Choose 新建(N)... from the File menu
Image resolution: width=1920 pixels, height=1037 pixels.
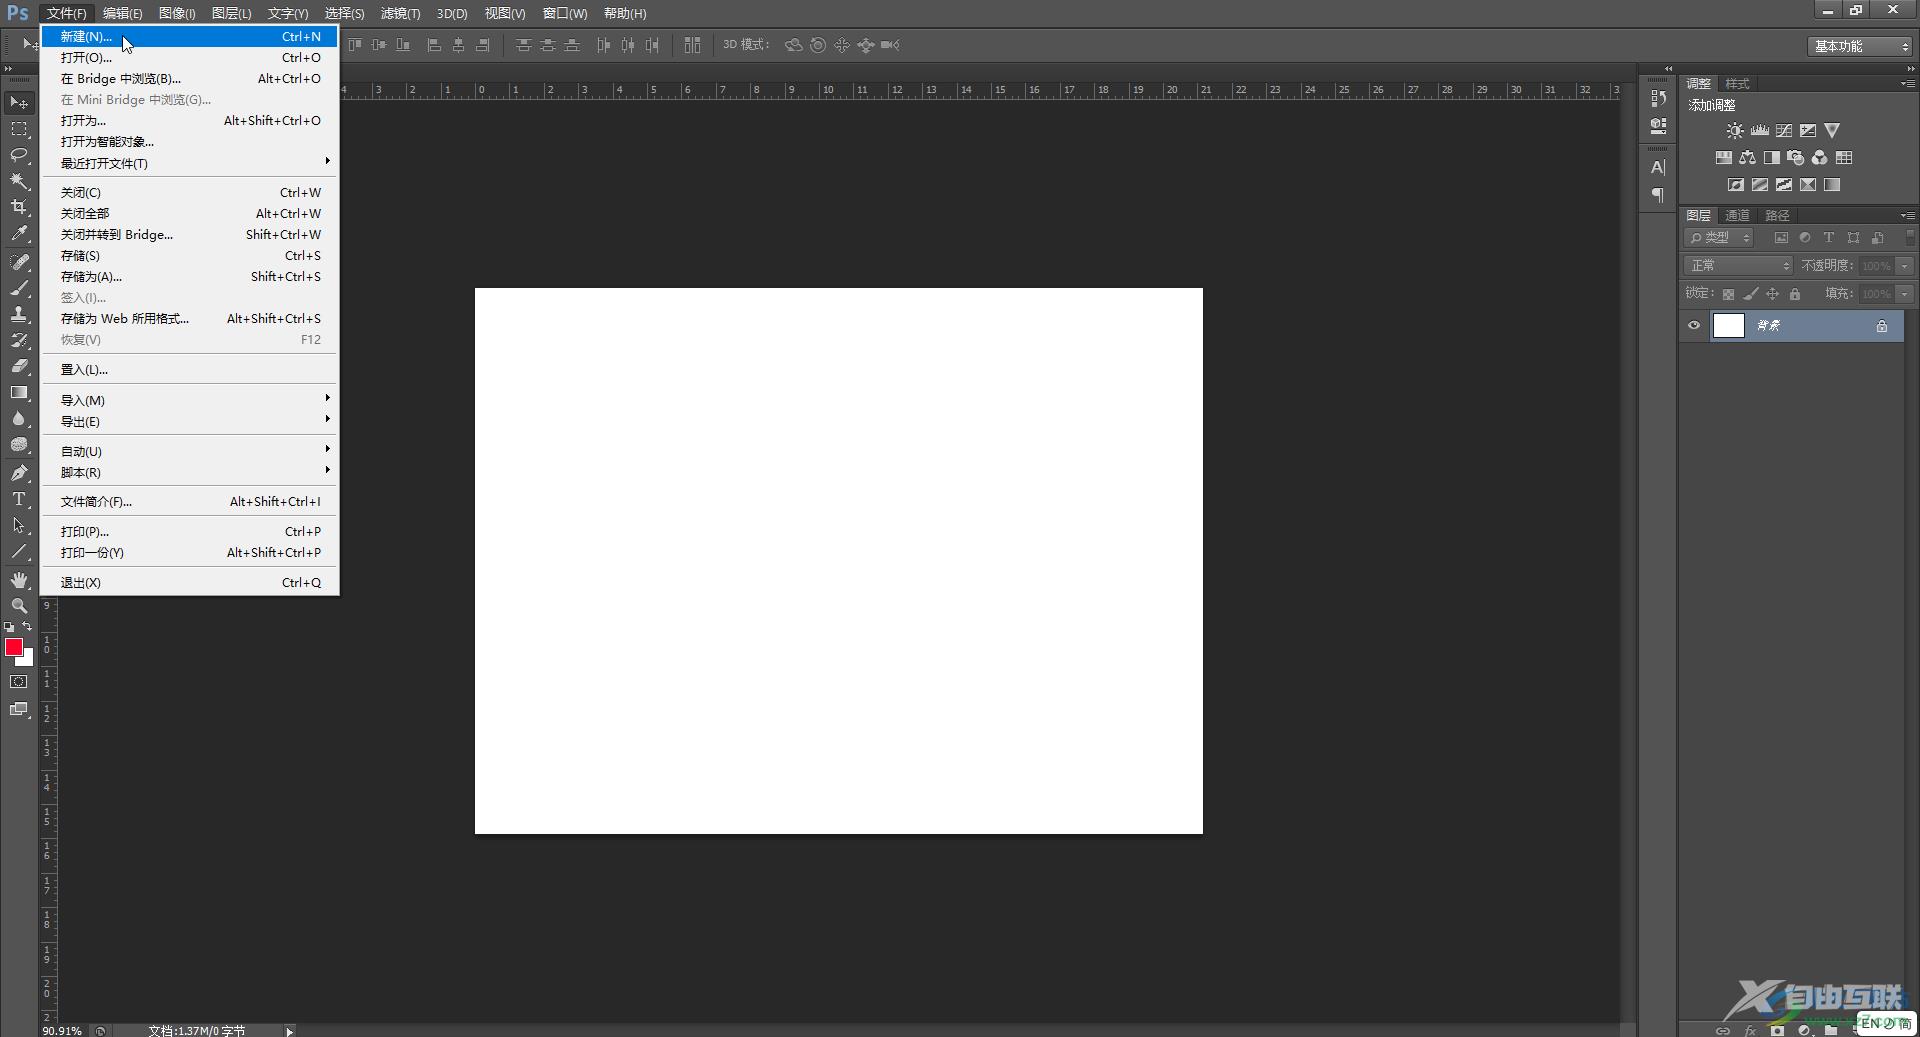point(190,36)
